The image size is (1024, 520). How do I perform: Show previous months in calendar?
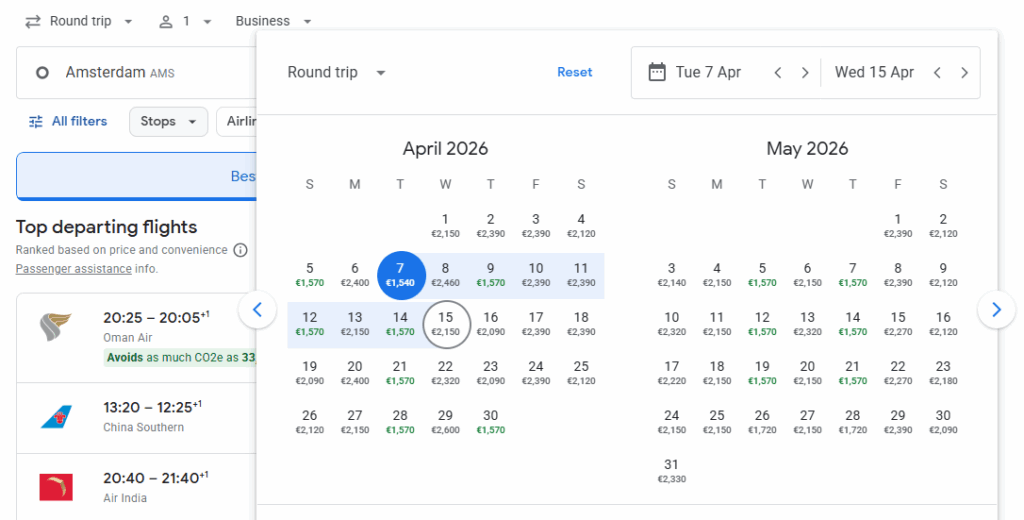(257, 310)
